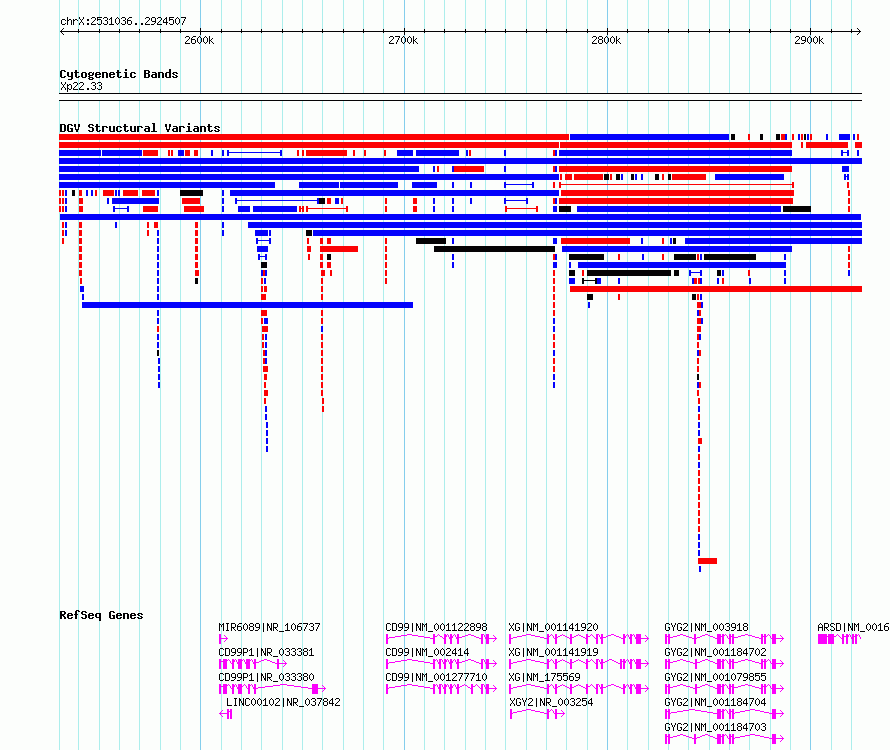The width and height of the screenshot is (890, 750).
Task: Click the chrX:2531036..2924507 coordinates label
Action: point(123,21)
